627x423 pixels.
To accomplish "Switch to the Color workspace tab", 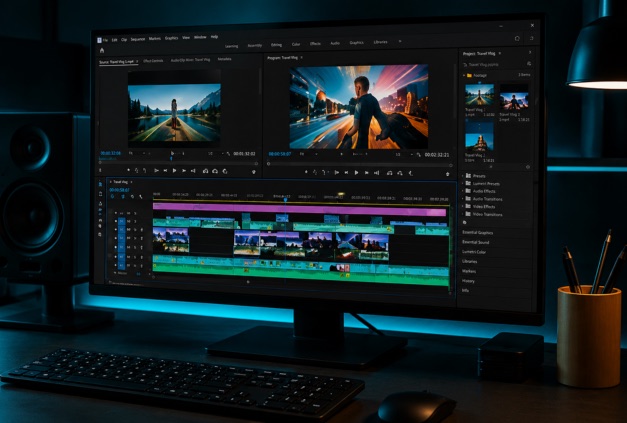I will point(296,44).
